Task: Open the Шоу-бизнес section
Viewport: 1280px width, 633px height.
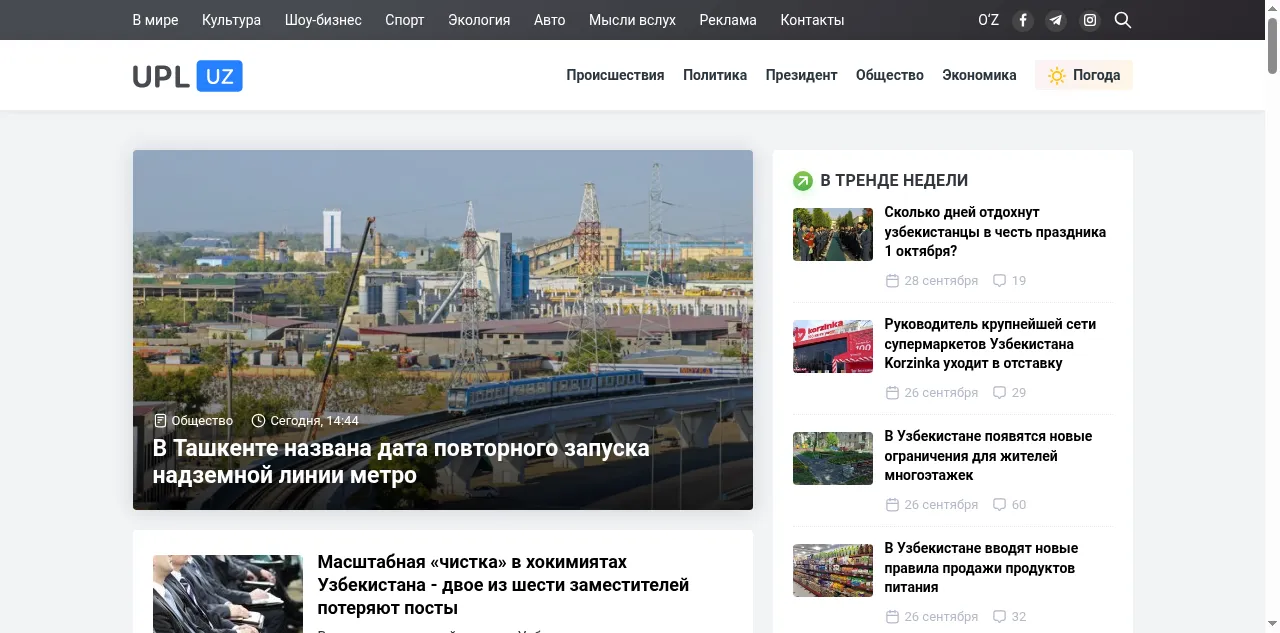Action: (x=323, y=20)
